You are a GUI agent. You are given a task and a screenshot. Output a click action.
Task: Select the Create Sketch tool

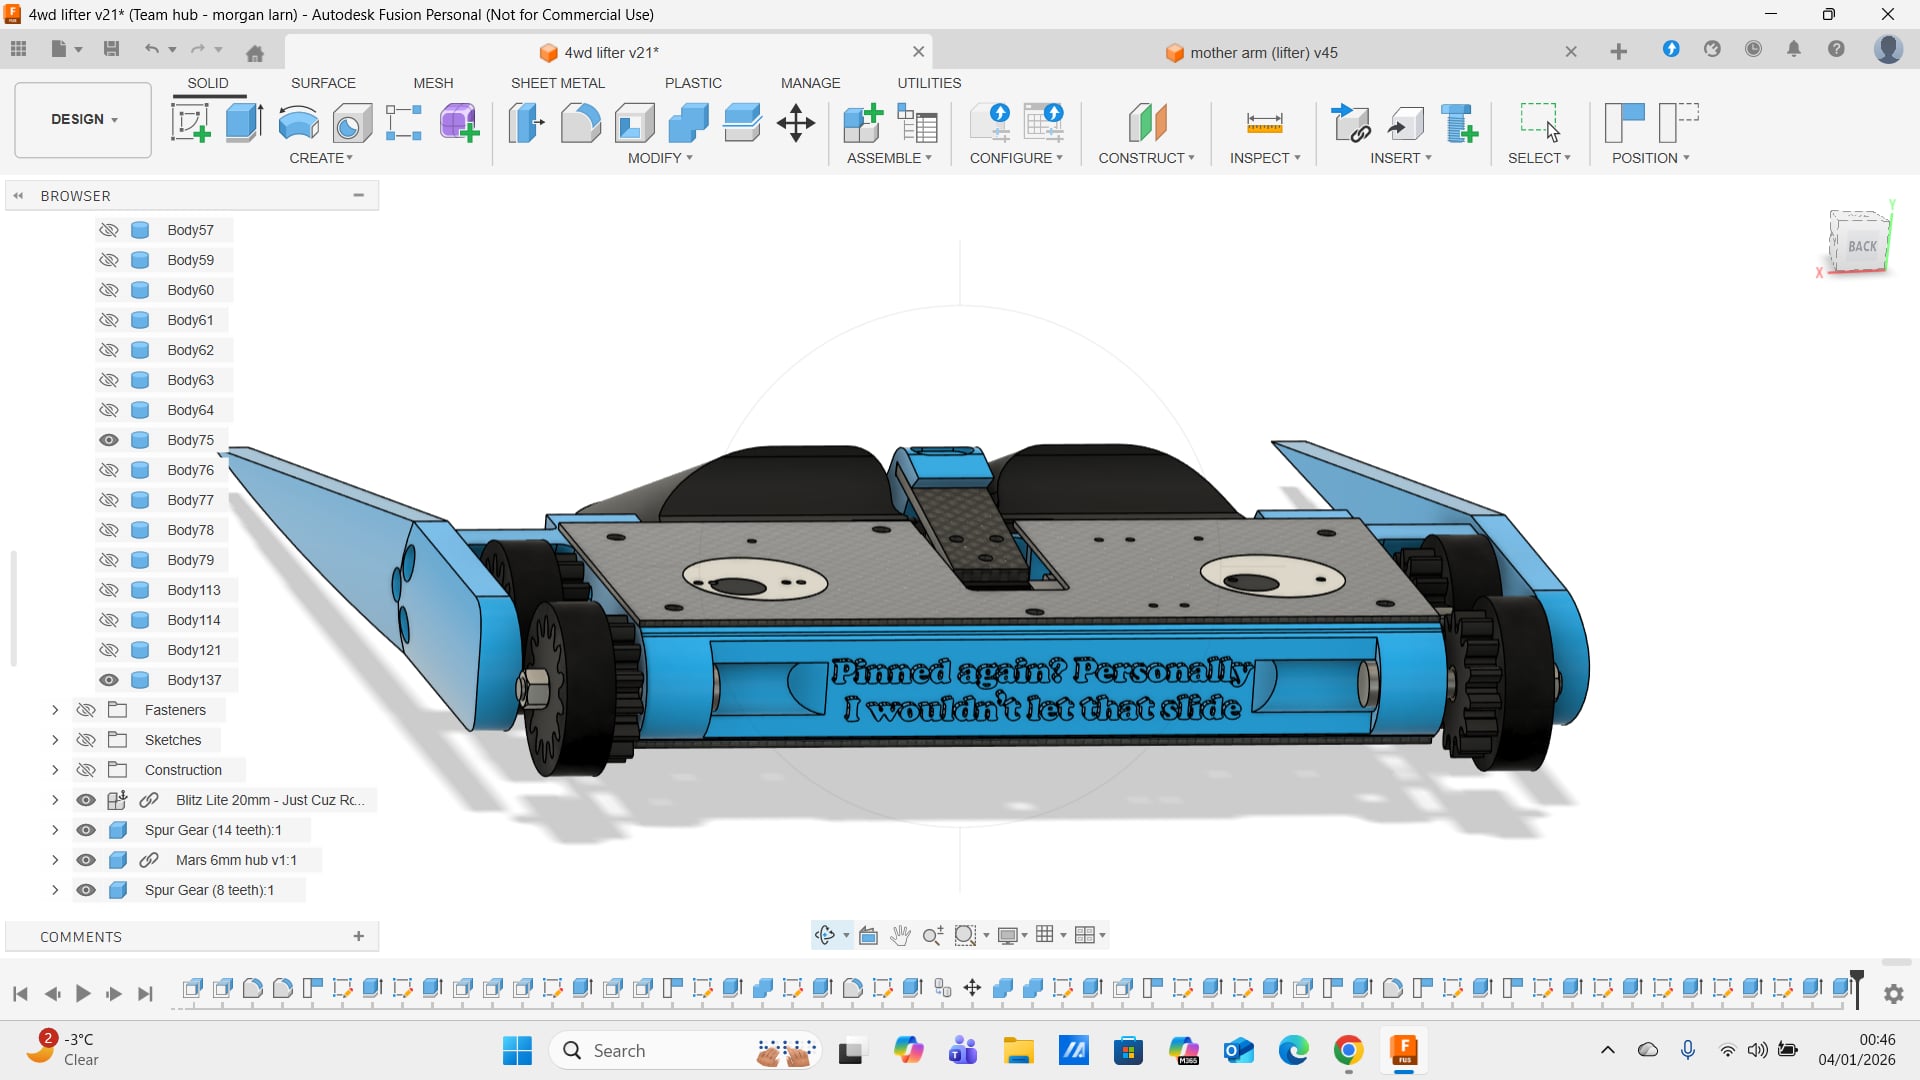[190, 123]
